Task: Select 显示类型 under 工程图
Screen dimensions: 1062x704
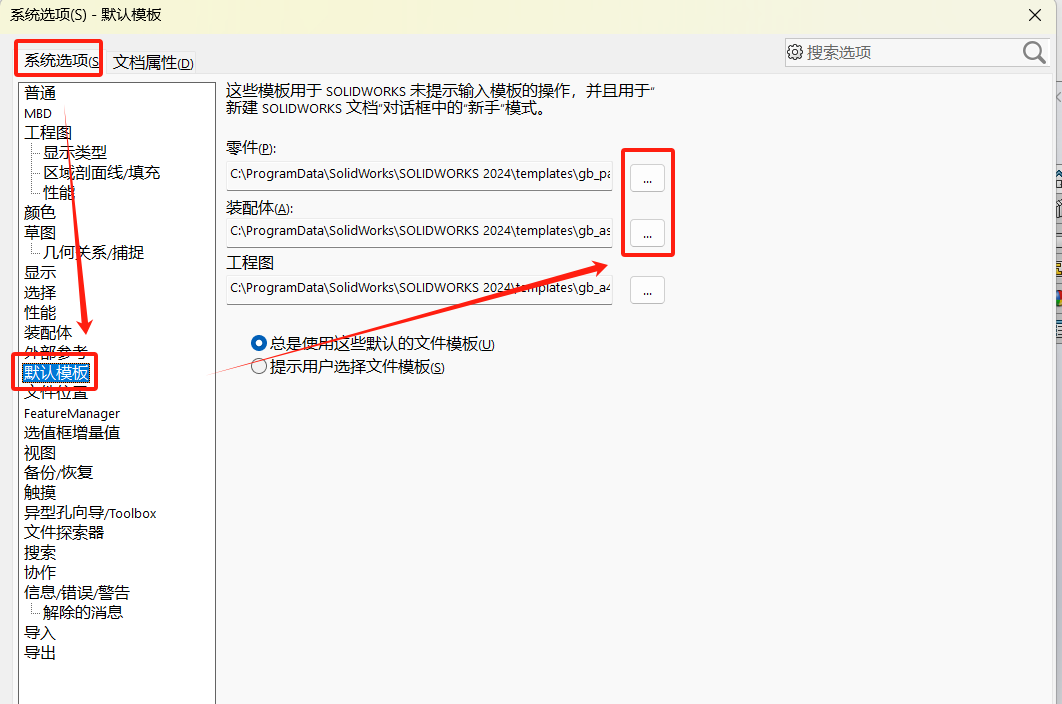Action: (75, 152)
